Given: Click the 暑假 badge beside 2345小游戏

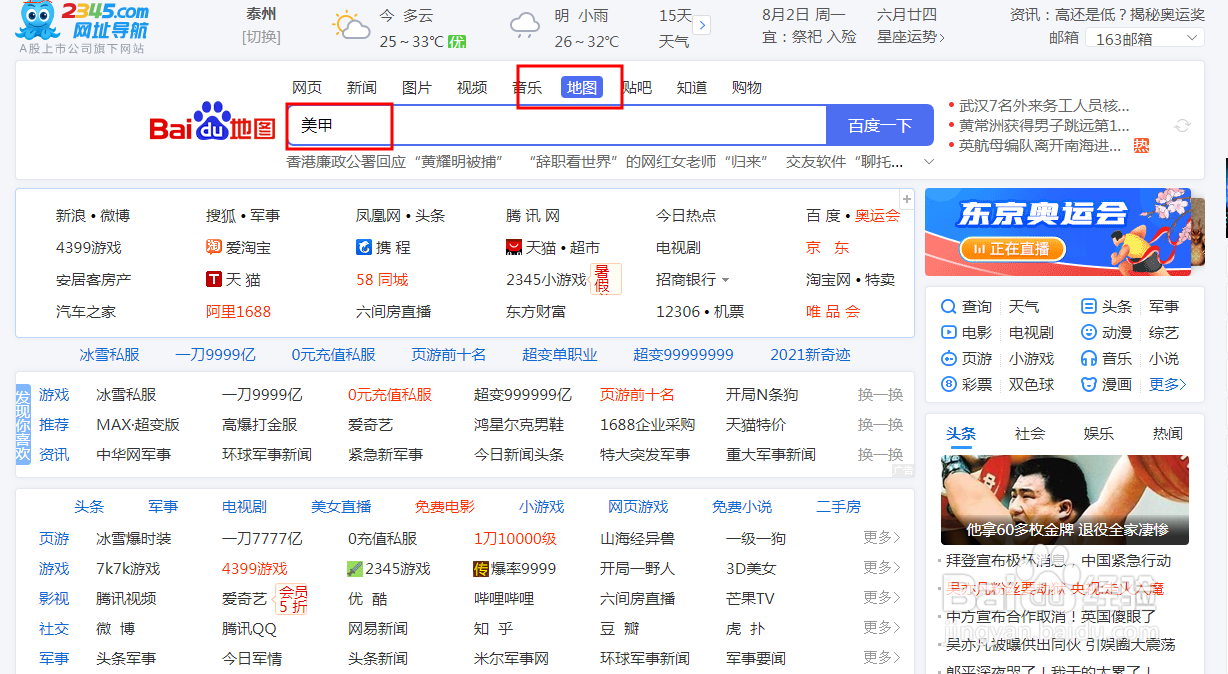Looking at the screenshot, I should pos(606,279).
